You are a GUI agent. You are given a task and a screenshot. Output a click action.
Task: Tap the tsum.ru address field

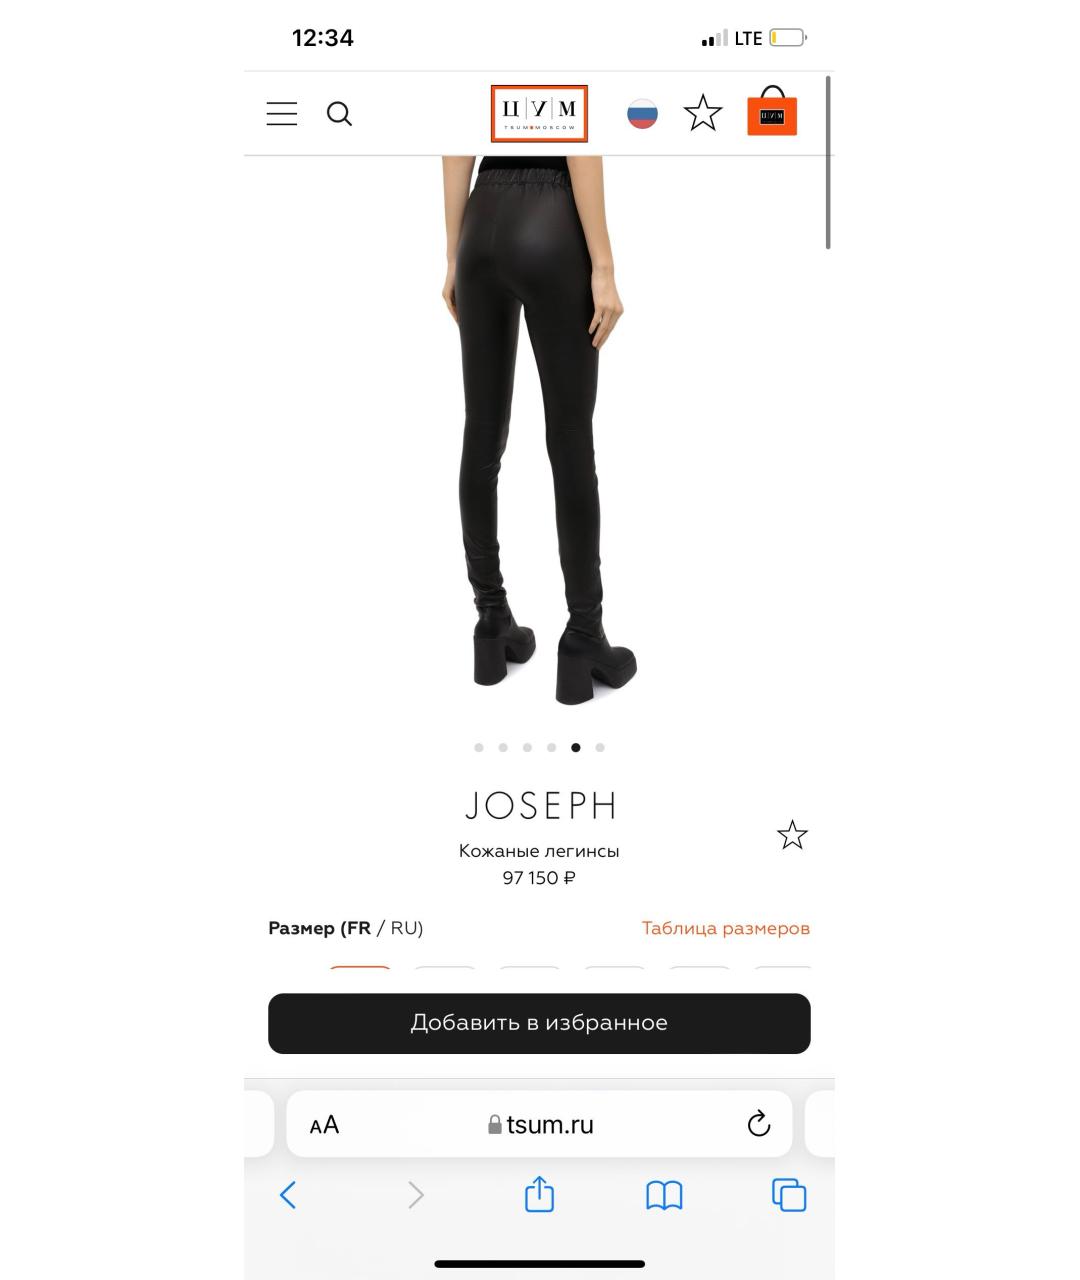(x=539, y=1124)
